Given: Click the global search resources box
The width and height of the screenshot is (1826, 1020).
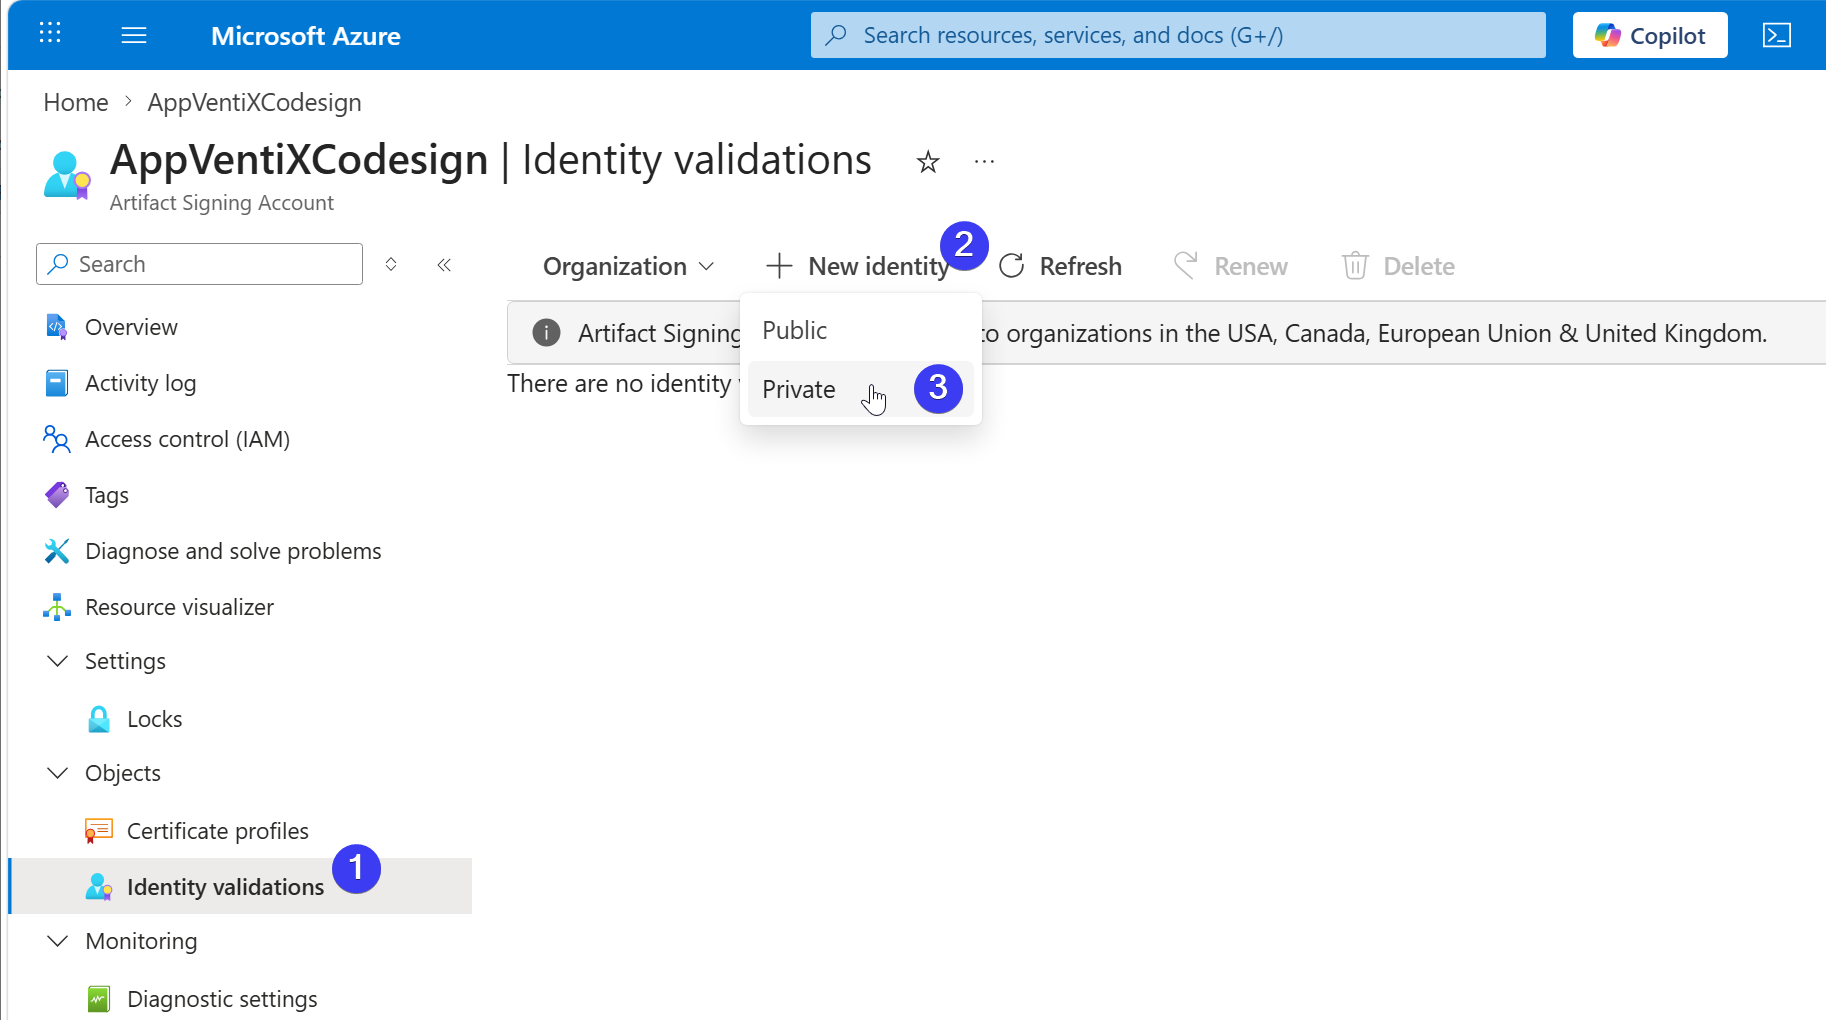Looking at the screenshot, I should click(x=1178, y=35).
